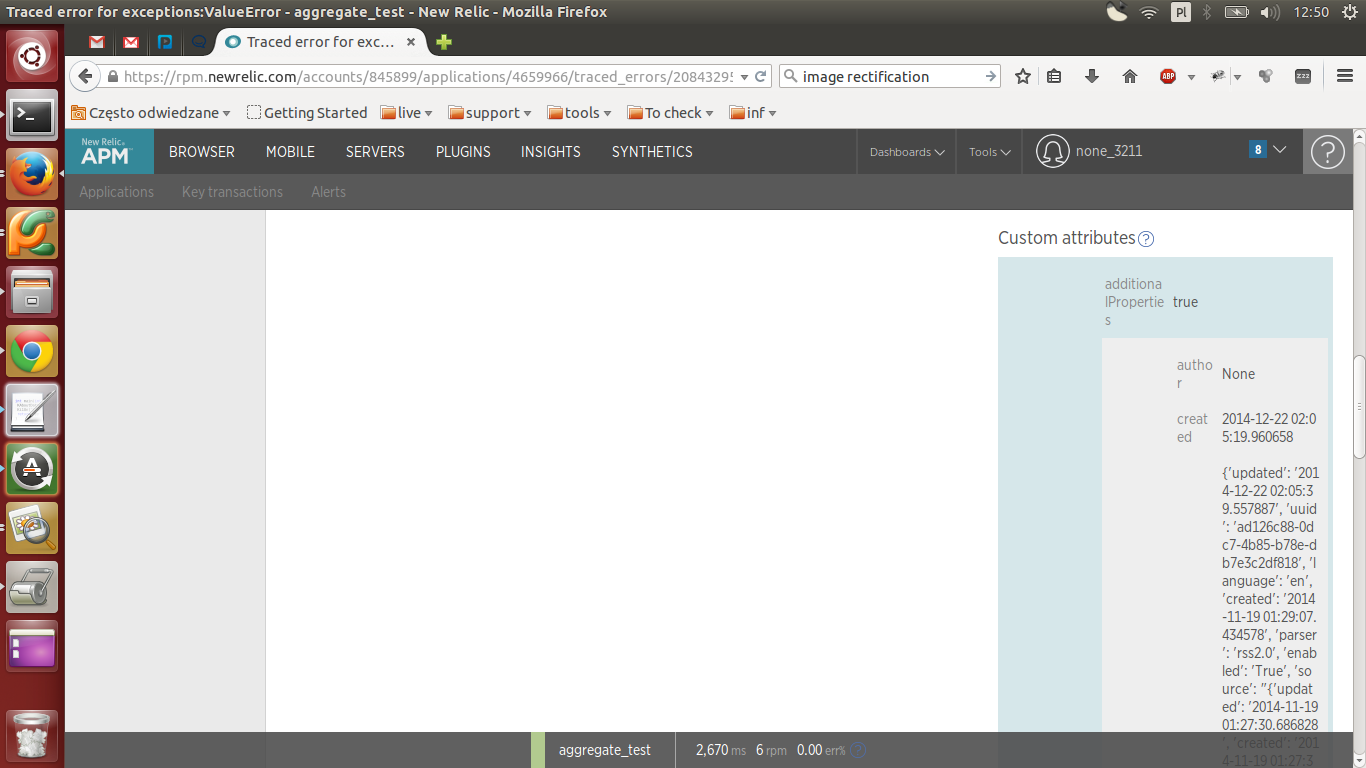
Task: Click the Wi-Fi network indicator
Action: [1149, 12]
